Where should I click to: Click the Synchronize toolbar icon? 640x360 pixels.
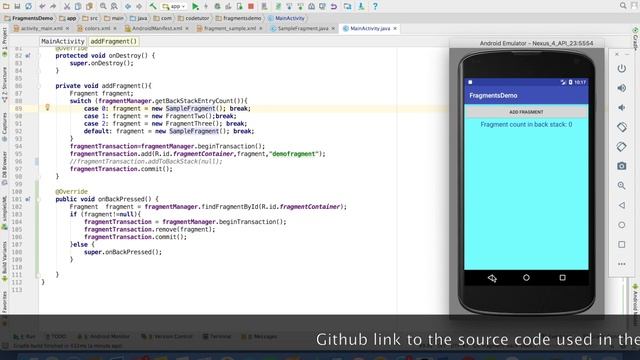[x=29, y=6]
